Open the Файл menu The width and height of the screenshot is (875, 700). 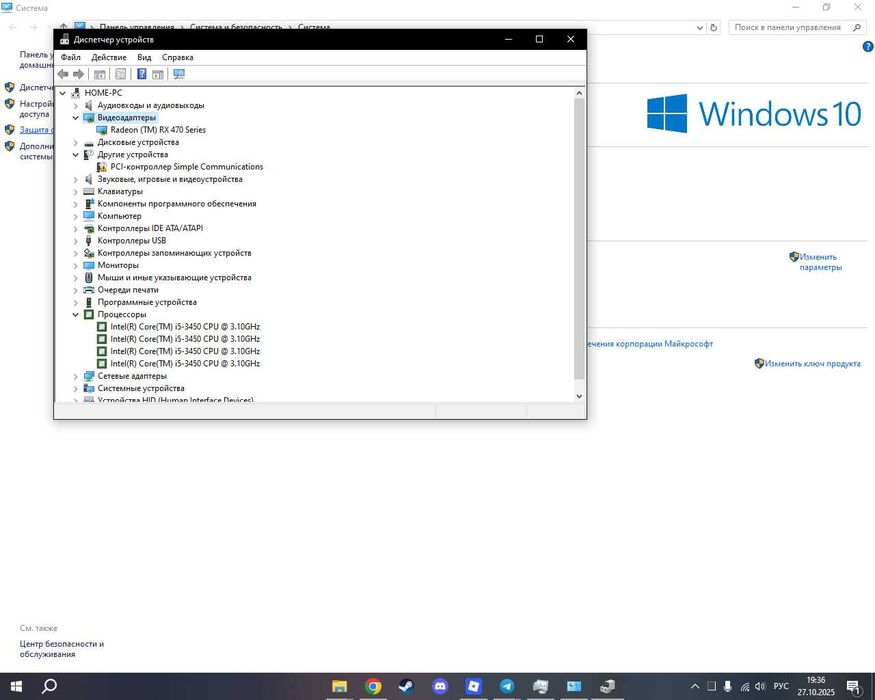click(71, 57)
